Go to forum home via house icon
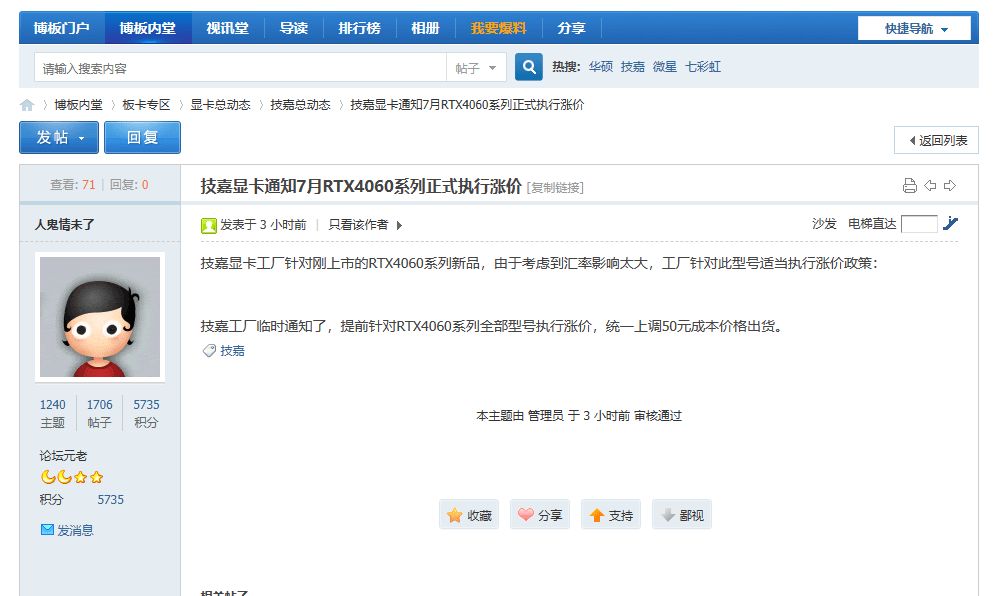The width and height of the screenshot is (1003, 596). 27,105
